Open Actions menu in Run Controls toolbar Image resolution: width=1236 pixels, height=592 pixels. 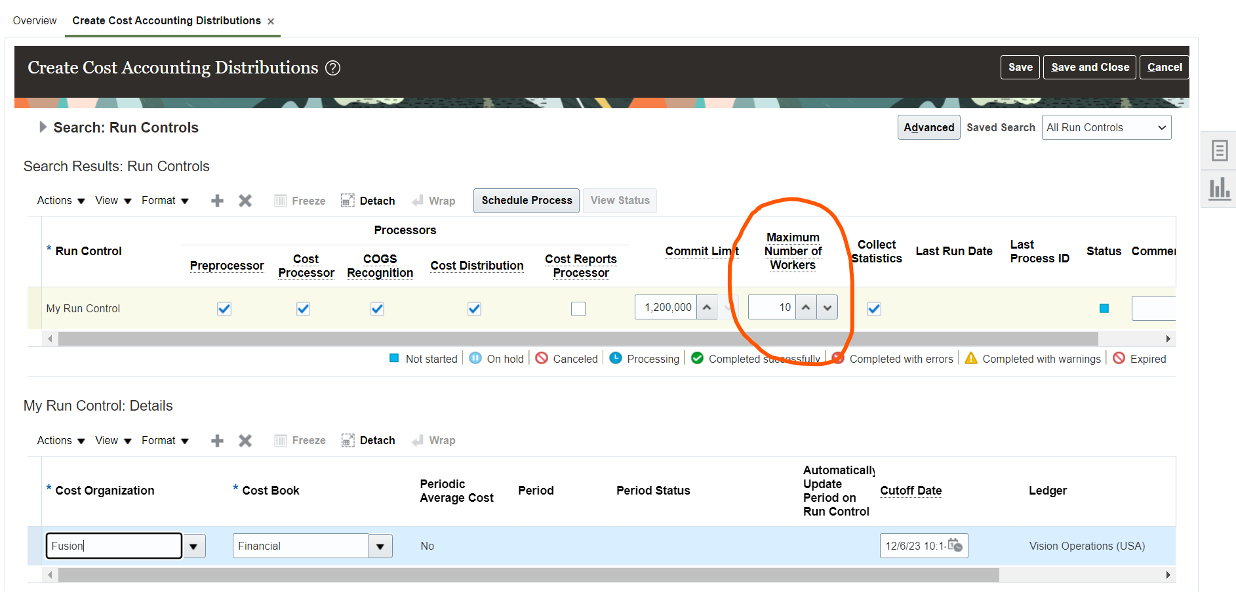[61, 201]
